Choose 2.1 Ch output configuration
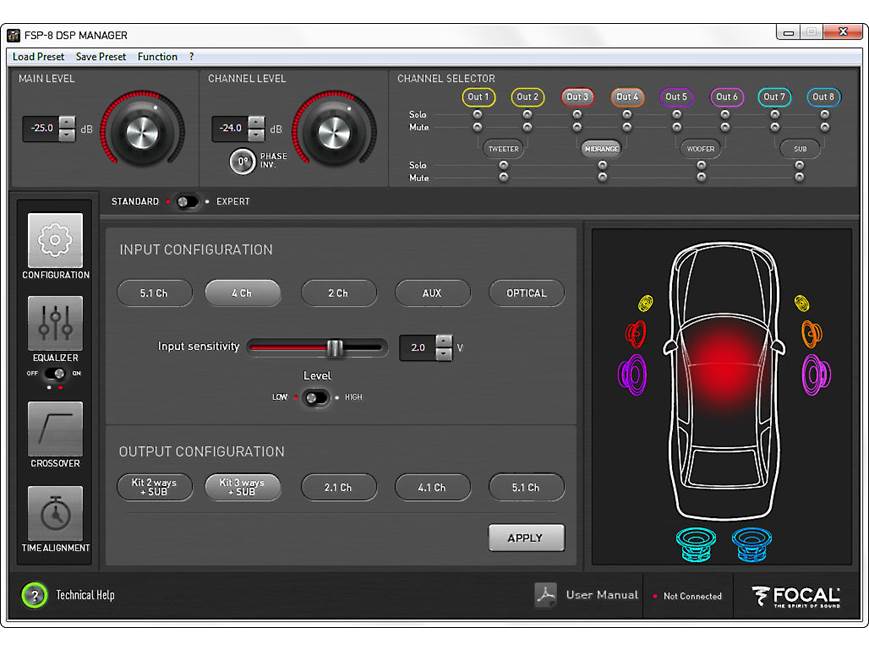 339,487
